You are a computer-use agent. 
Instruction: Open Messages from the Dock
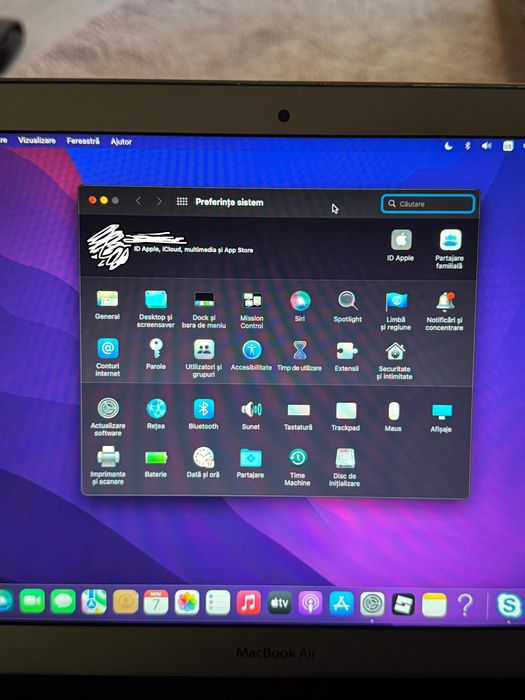tap(63, 602)
